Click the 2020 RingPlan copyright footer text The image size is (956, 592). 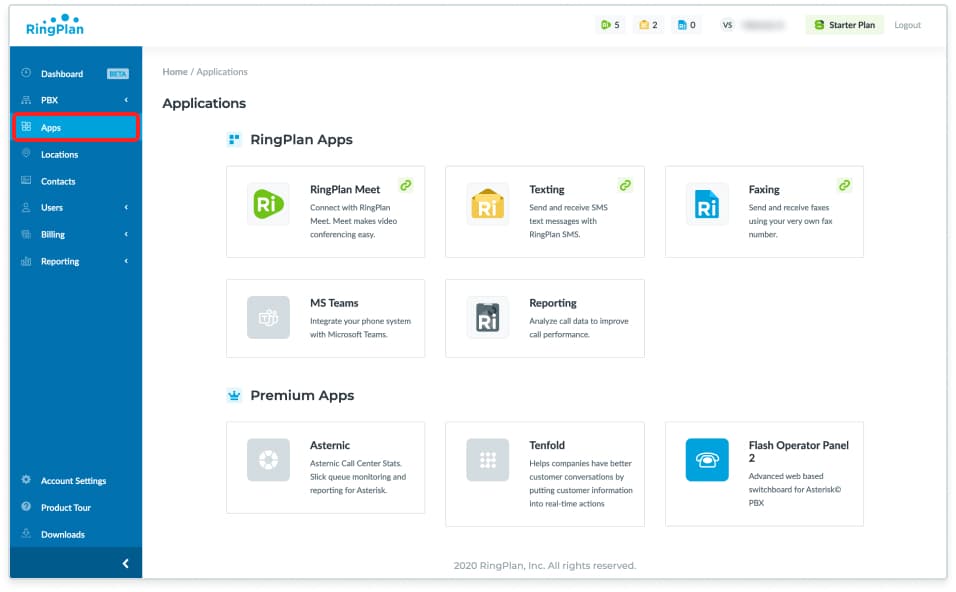pyautogui.click(x=544, y=566)
